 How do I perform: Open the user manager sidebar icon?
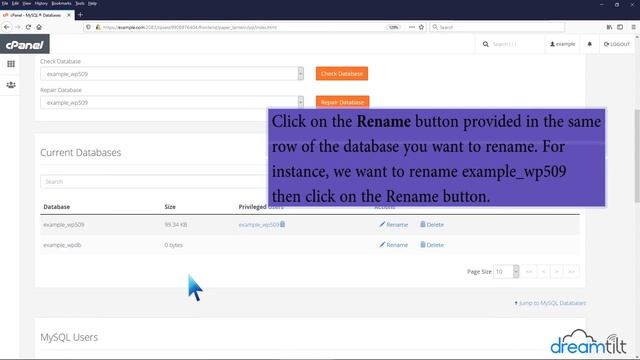click(11, 85)
